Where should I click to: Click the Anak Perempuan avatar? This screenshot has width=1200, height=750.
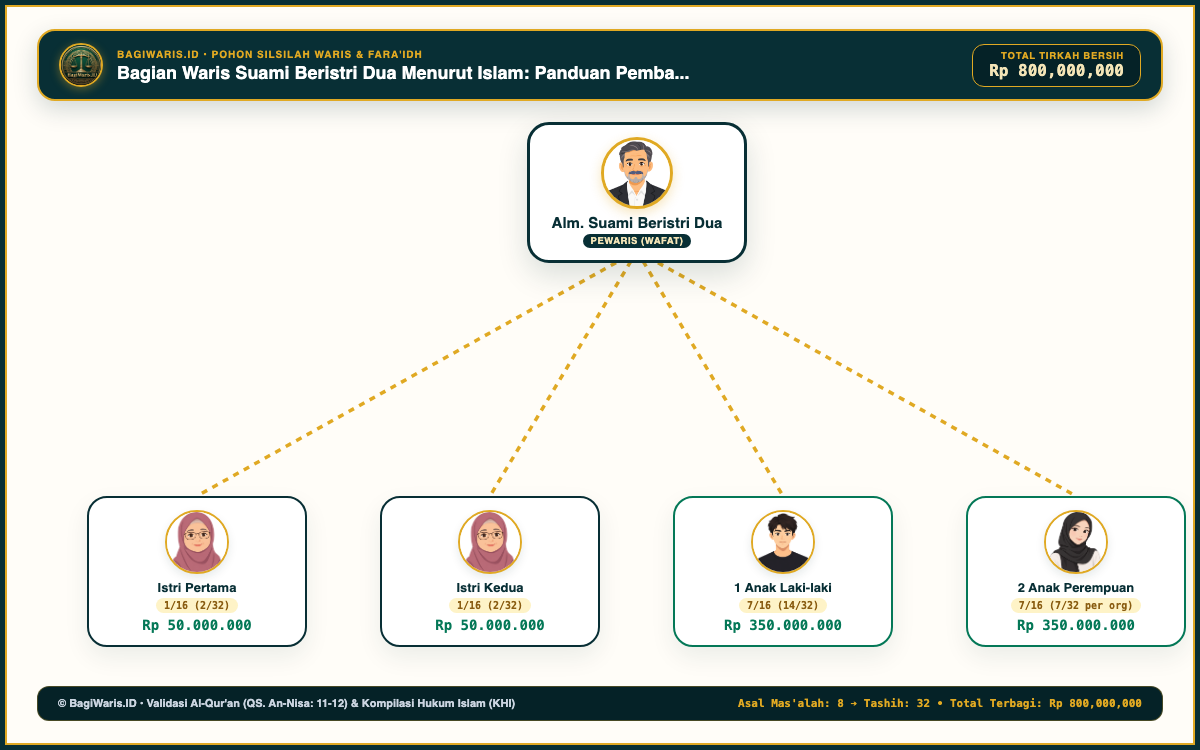[x=1076, y=542]
